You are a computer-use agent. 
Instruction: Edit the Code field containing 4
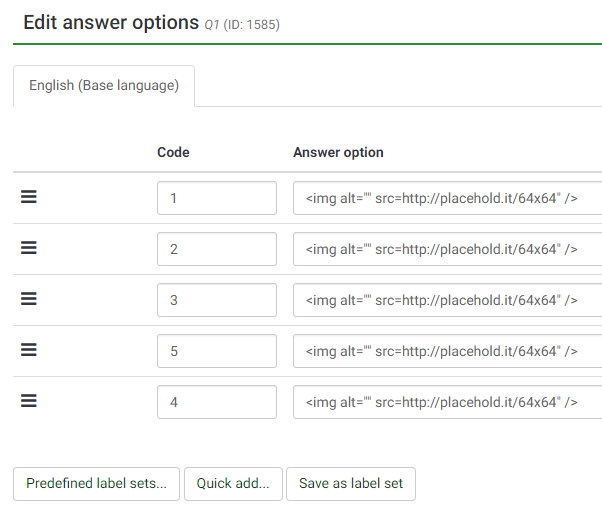click(216, 402)
